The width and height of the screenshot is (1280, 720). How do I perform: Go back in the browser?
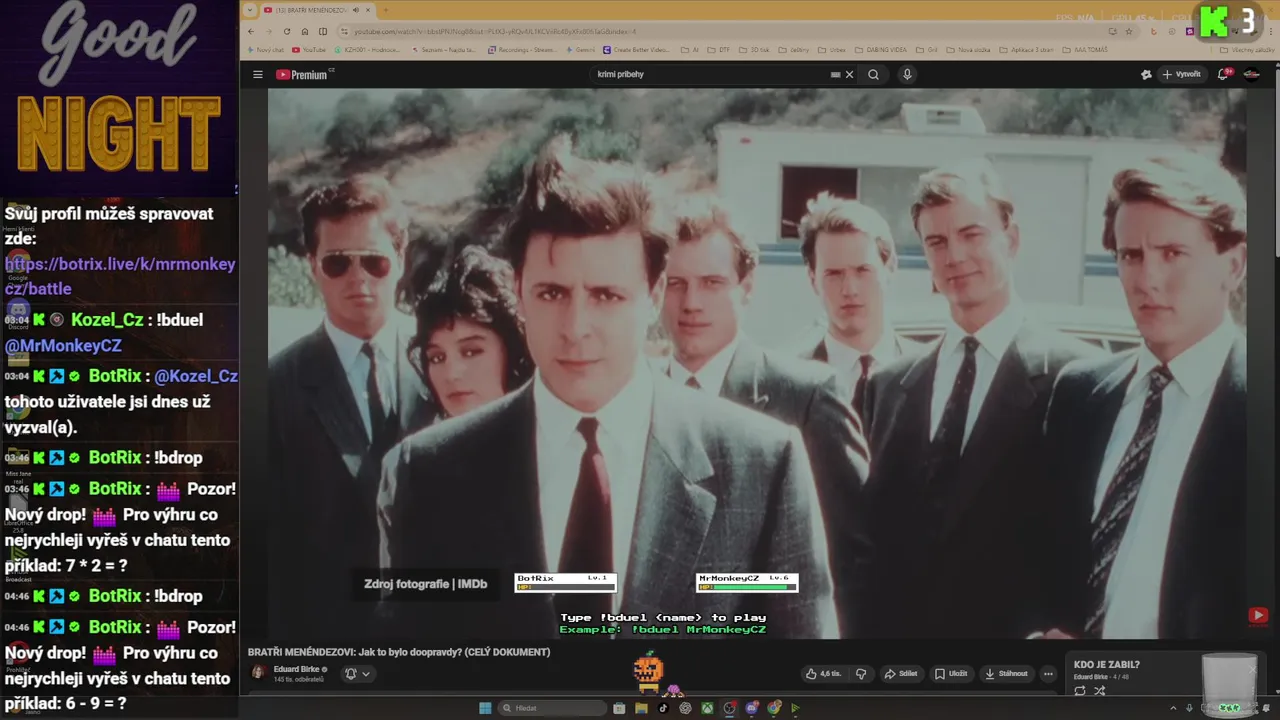[x=251, y=31]
